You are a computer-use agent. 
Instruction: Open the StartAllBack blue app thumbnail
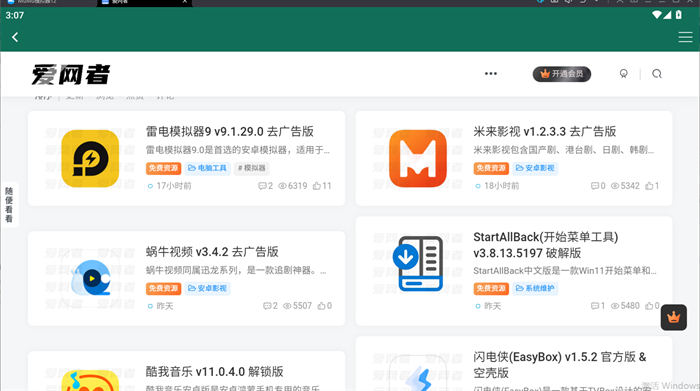pyautogui.click(x=418, y=264)
